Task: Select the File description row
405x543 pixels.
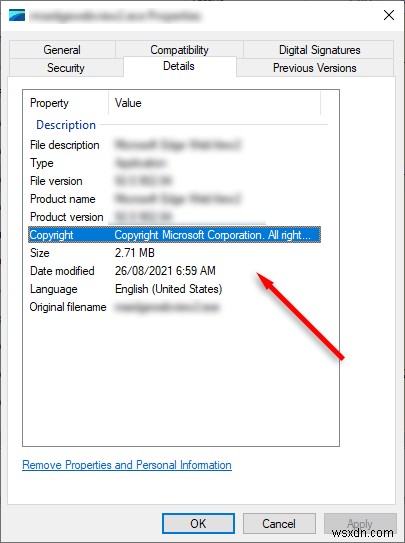Action: tap(174, 145)
